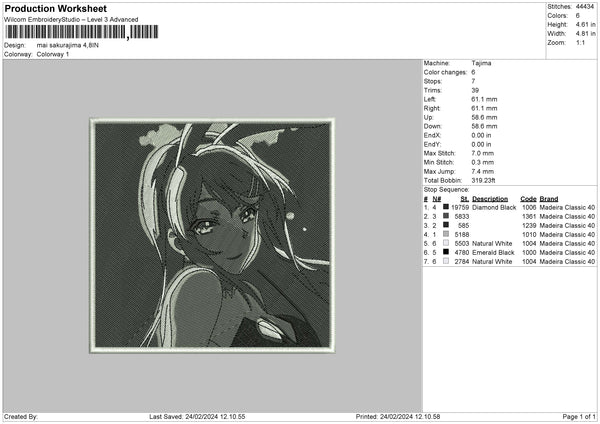This screenshot has height=424, width=600.
Task: Click 'Wilcom EmbroideryStudio – Level 3 Advanced' text
Action: [x=71, y=20]
